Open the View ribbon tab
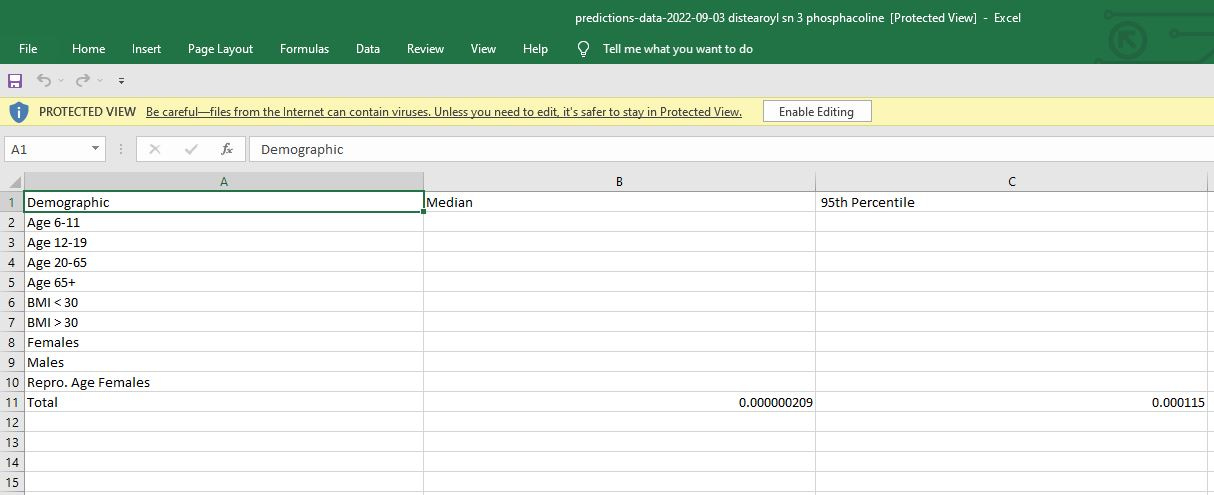1214x495 pixels. [x=483, y=48]
